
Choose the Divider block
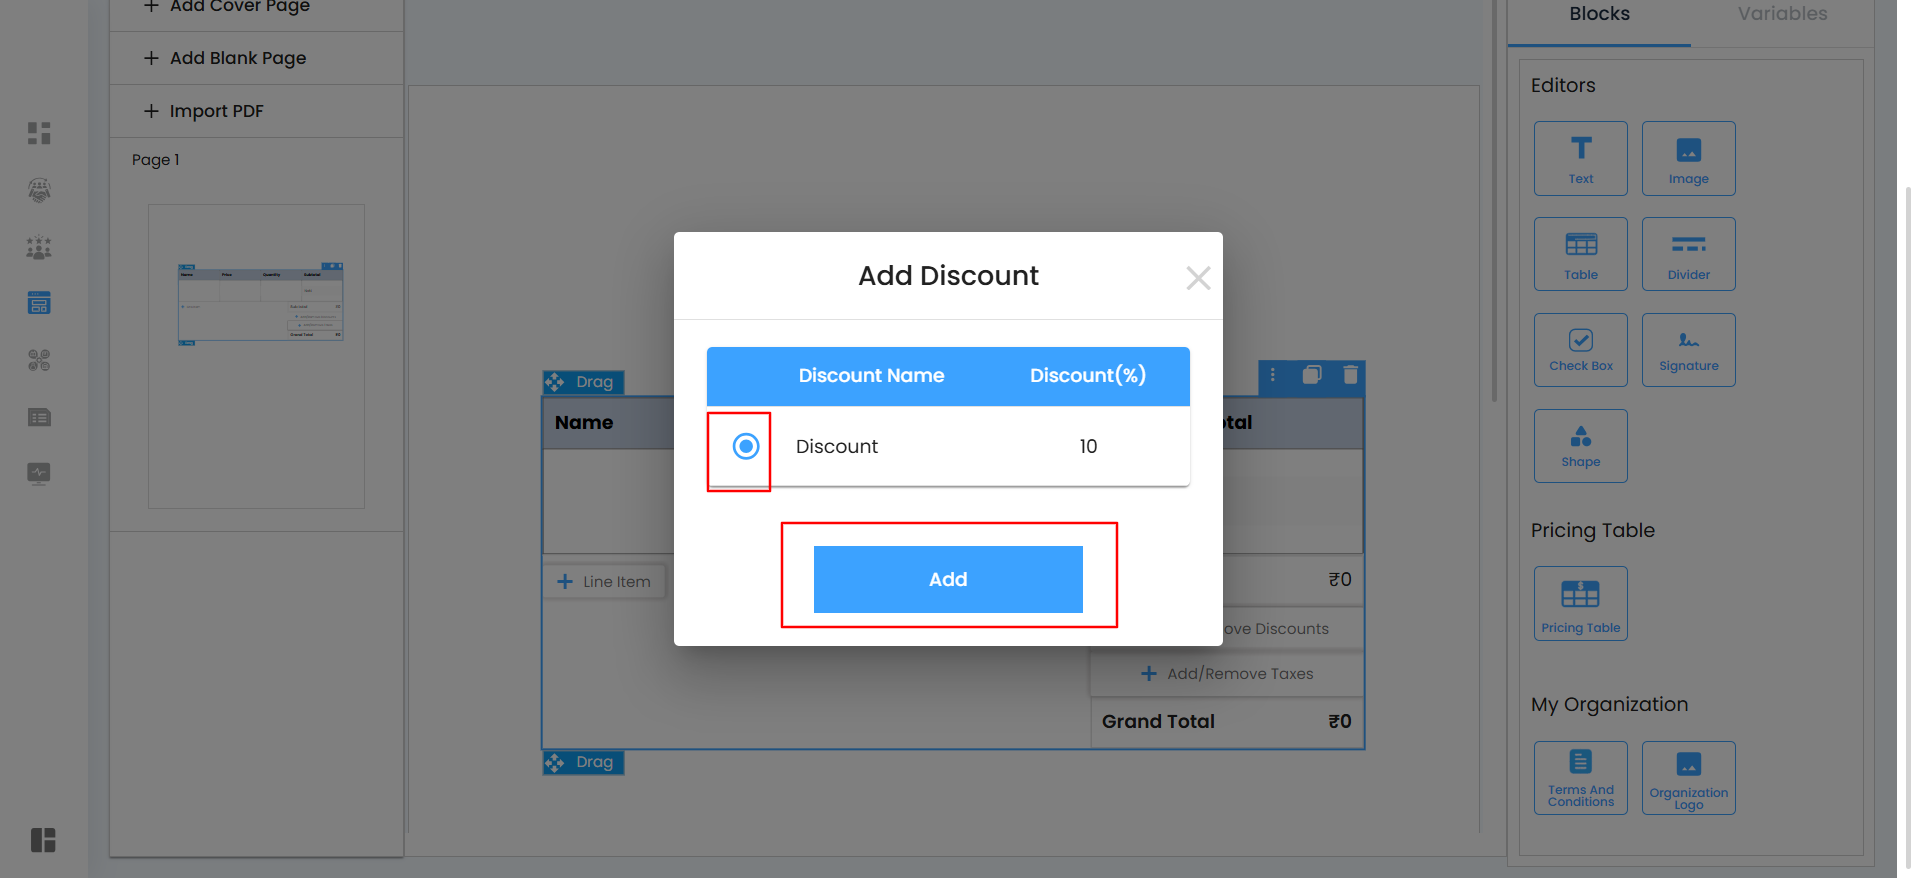(x=1688, y=254)
